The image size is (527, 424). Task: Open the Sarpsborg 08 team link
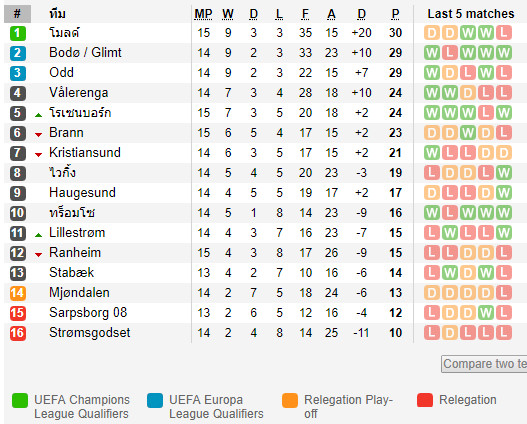click(x=88, y=313)
